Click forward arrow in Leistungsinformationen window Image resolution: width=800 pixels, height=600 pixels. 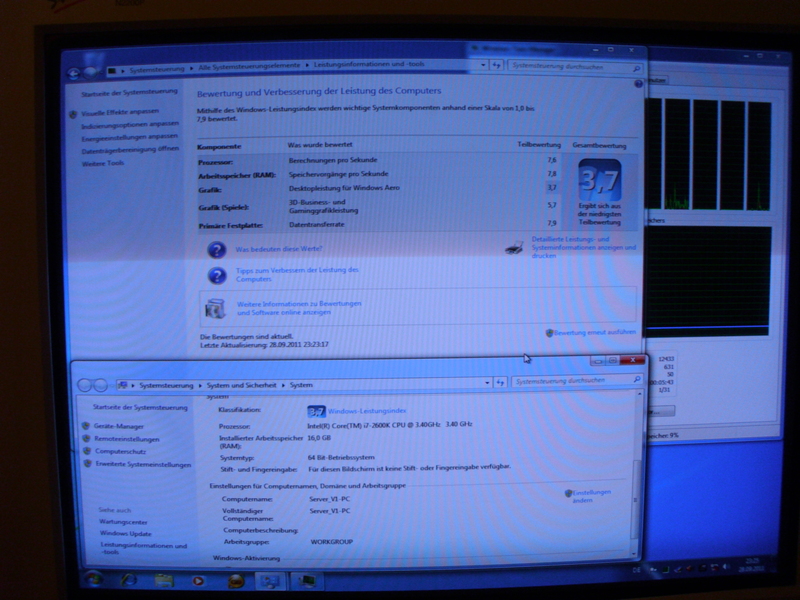91,73
